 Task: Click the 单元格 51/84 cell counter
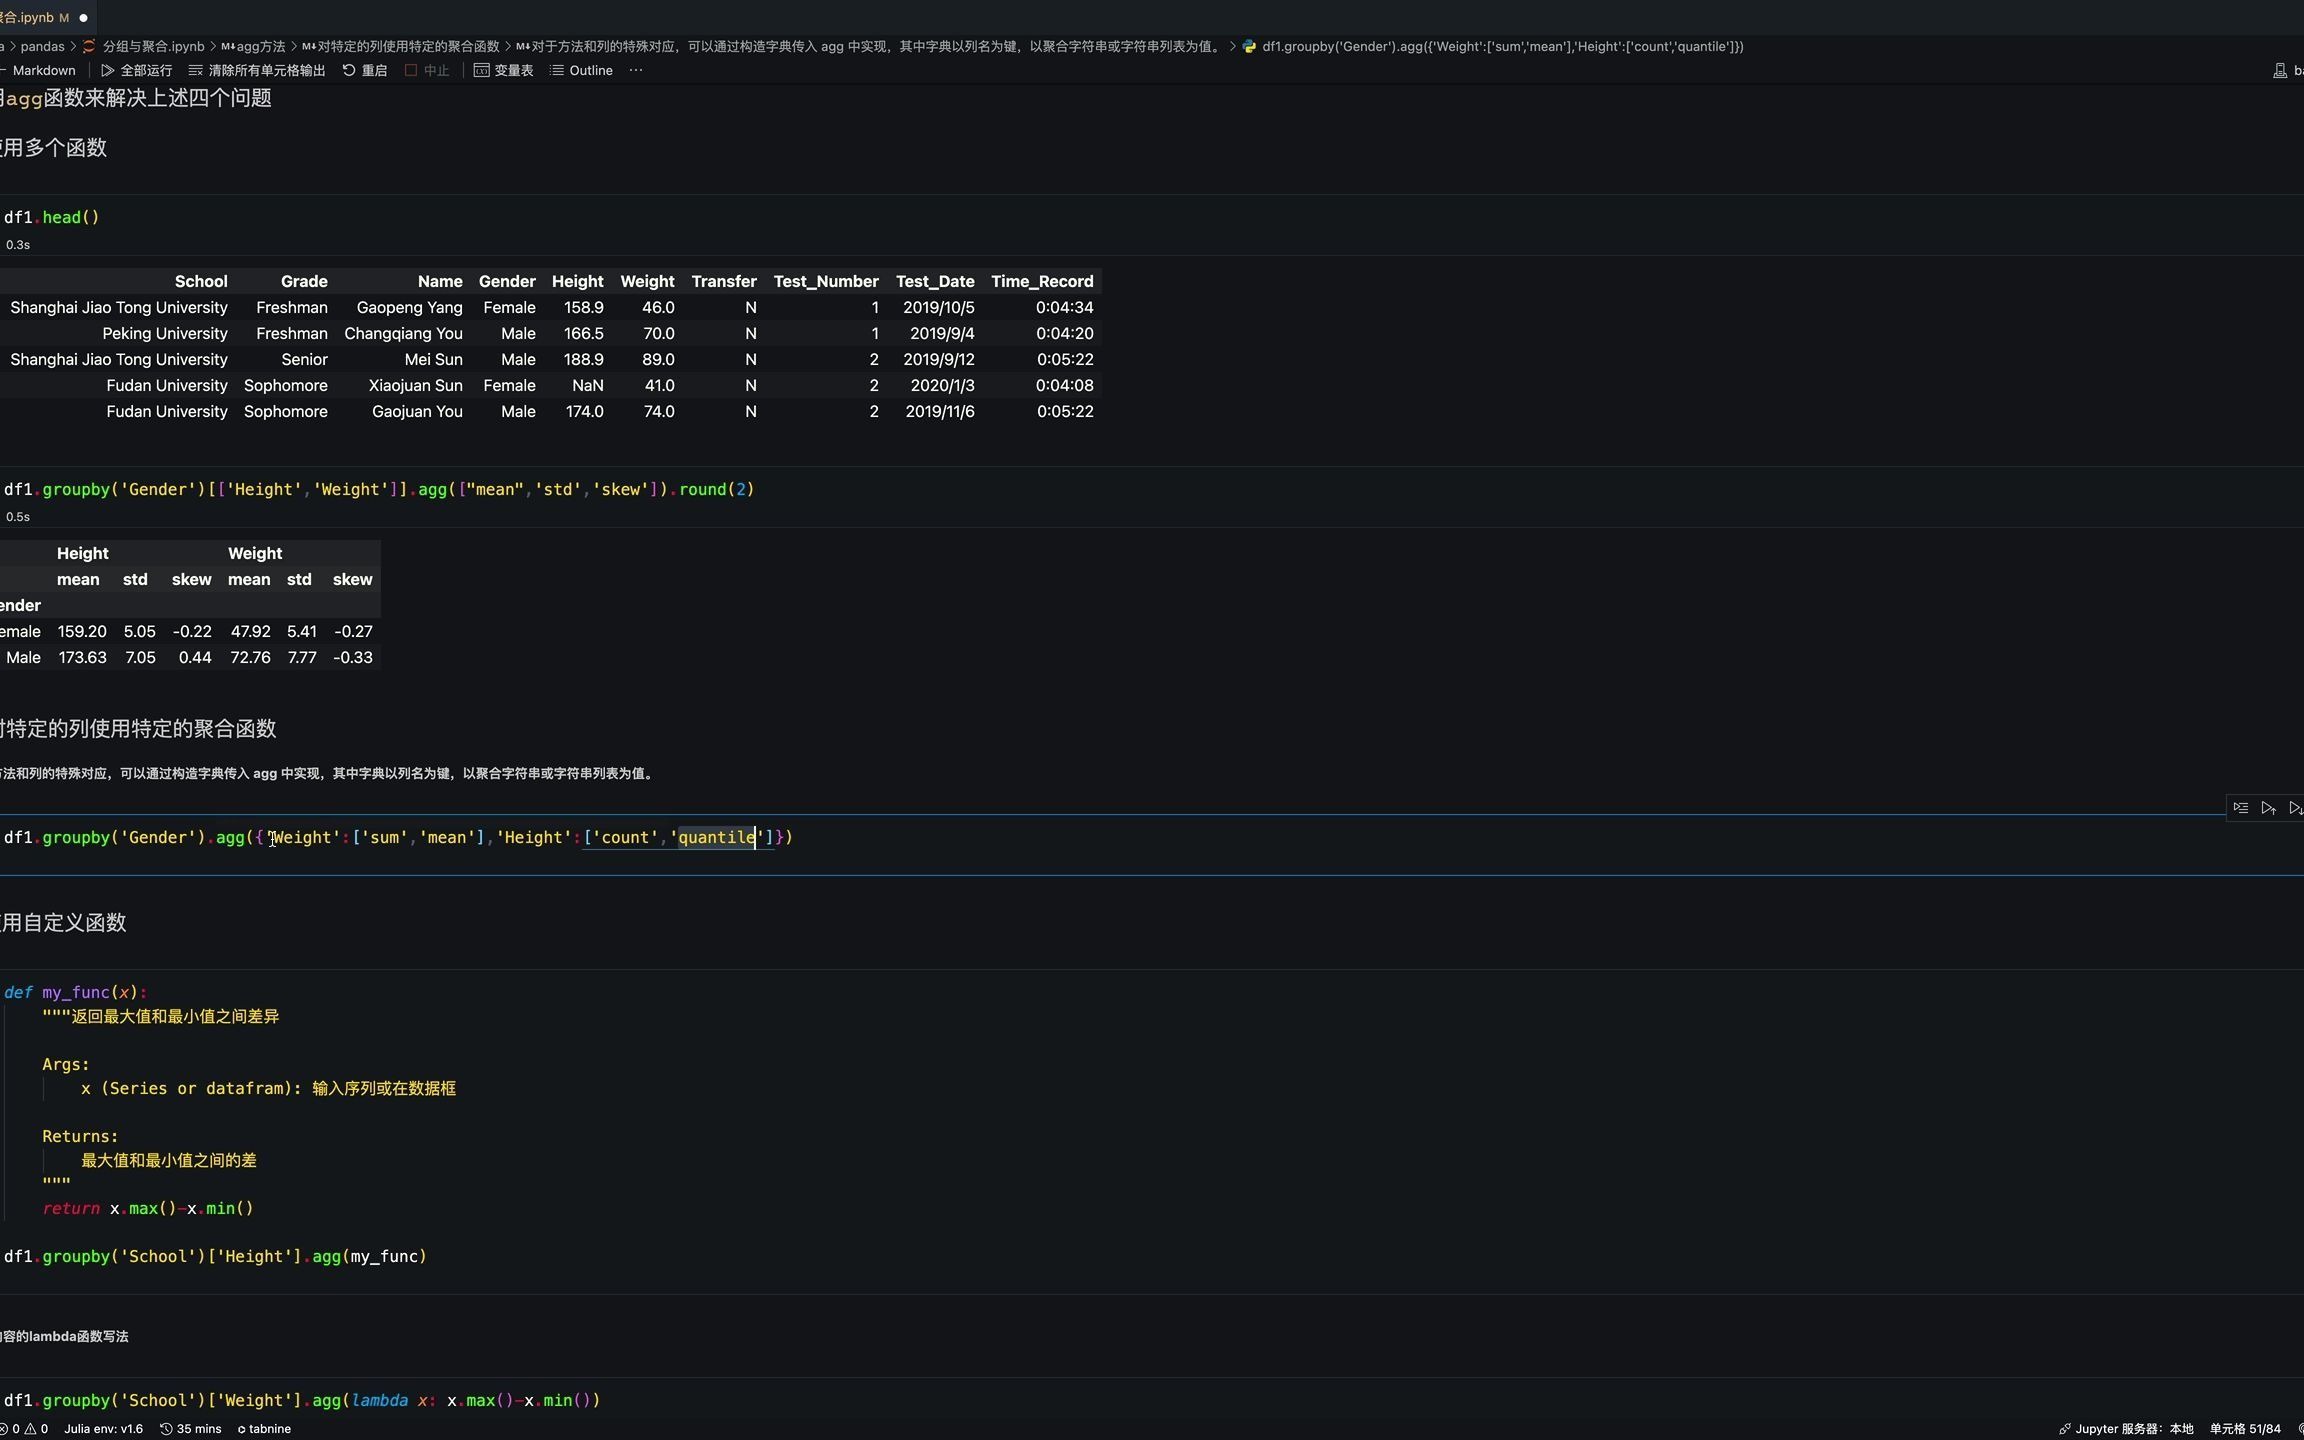coord(2245,1429)
